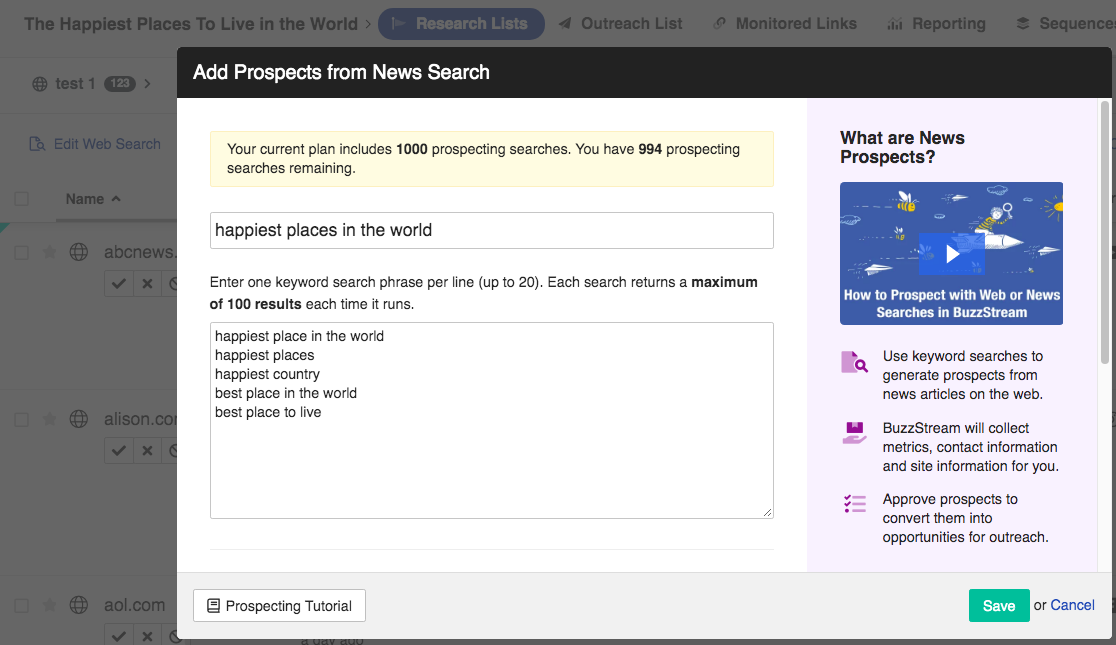Click the keyword search document icon
The image size is (1116, 645).
coord(854,362)
